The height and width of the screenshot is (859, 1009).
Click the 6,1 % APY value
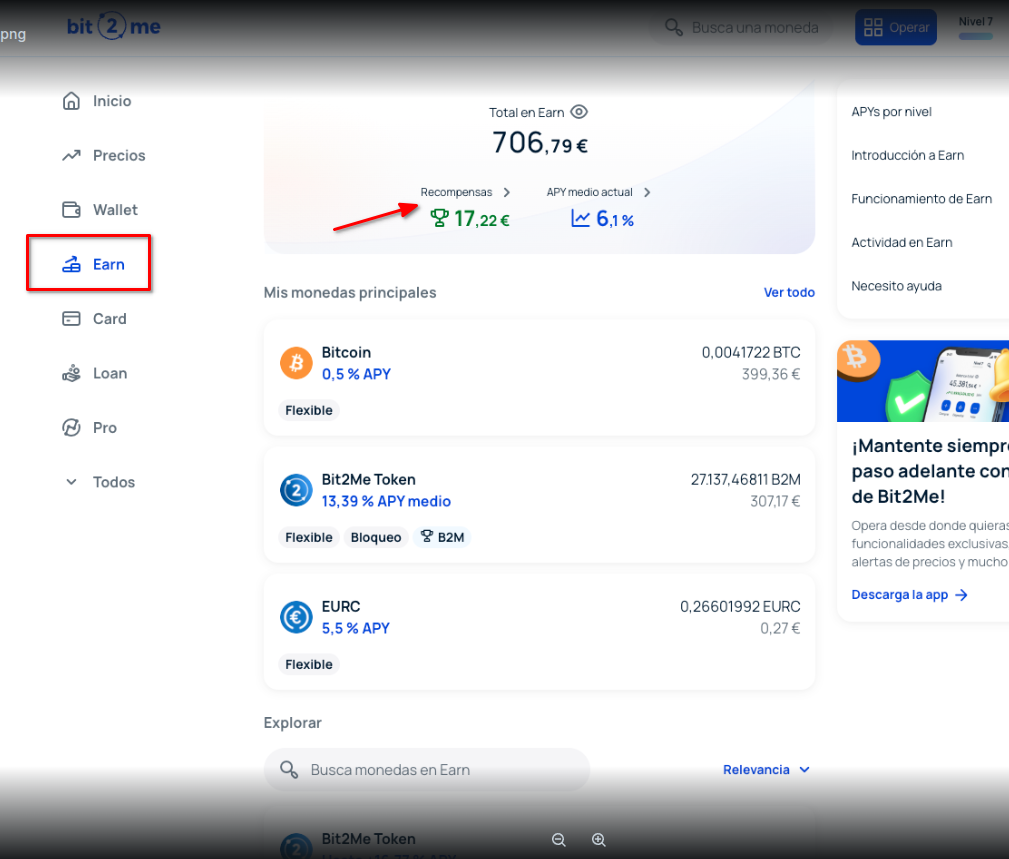[x=615, y=219]
